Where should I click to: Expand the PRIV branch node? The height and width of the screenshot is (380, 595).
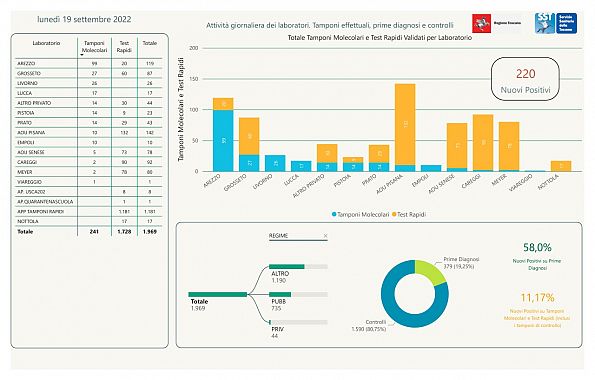tap(298, 322)
